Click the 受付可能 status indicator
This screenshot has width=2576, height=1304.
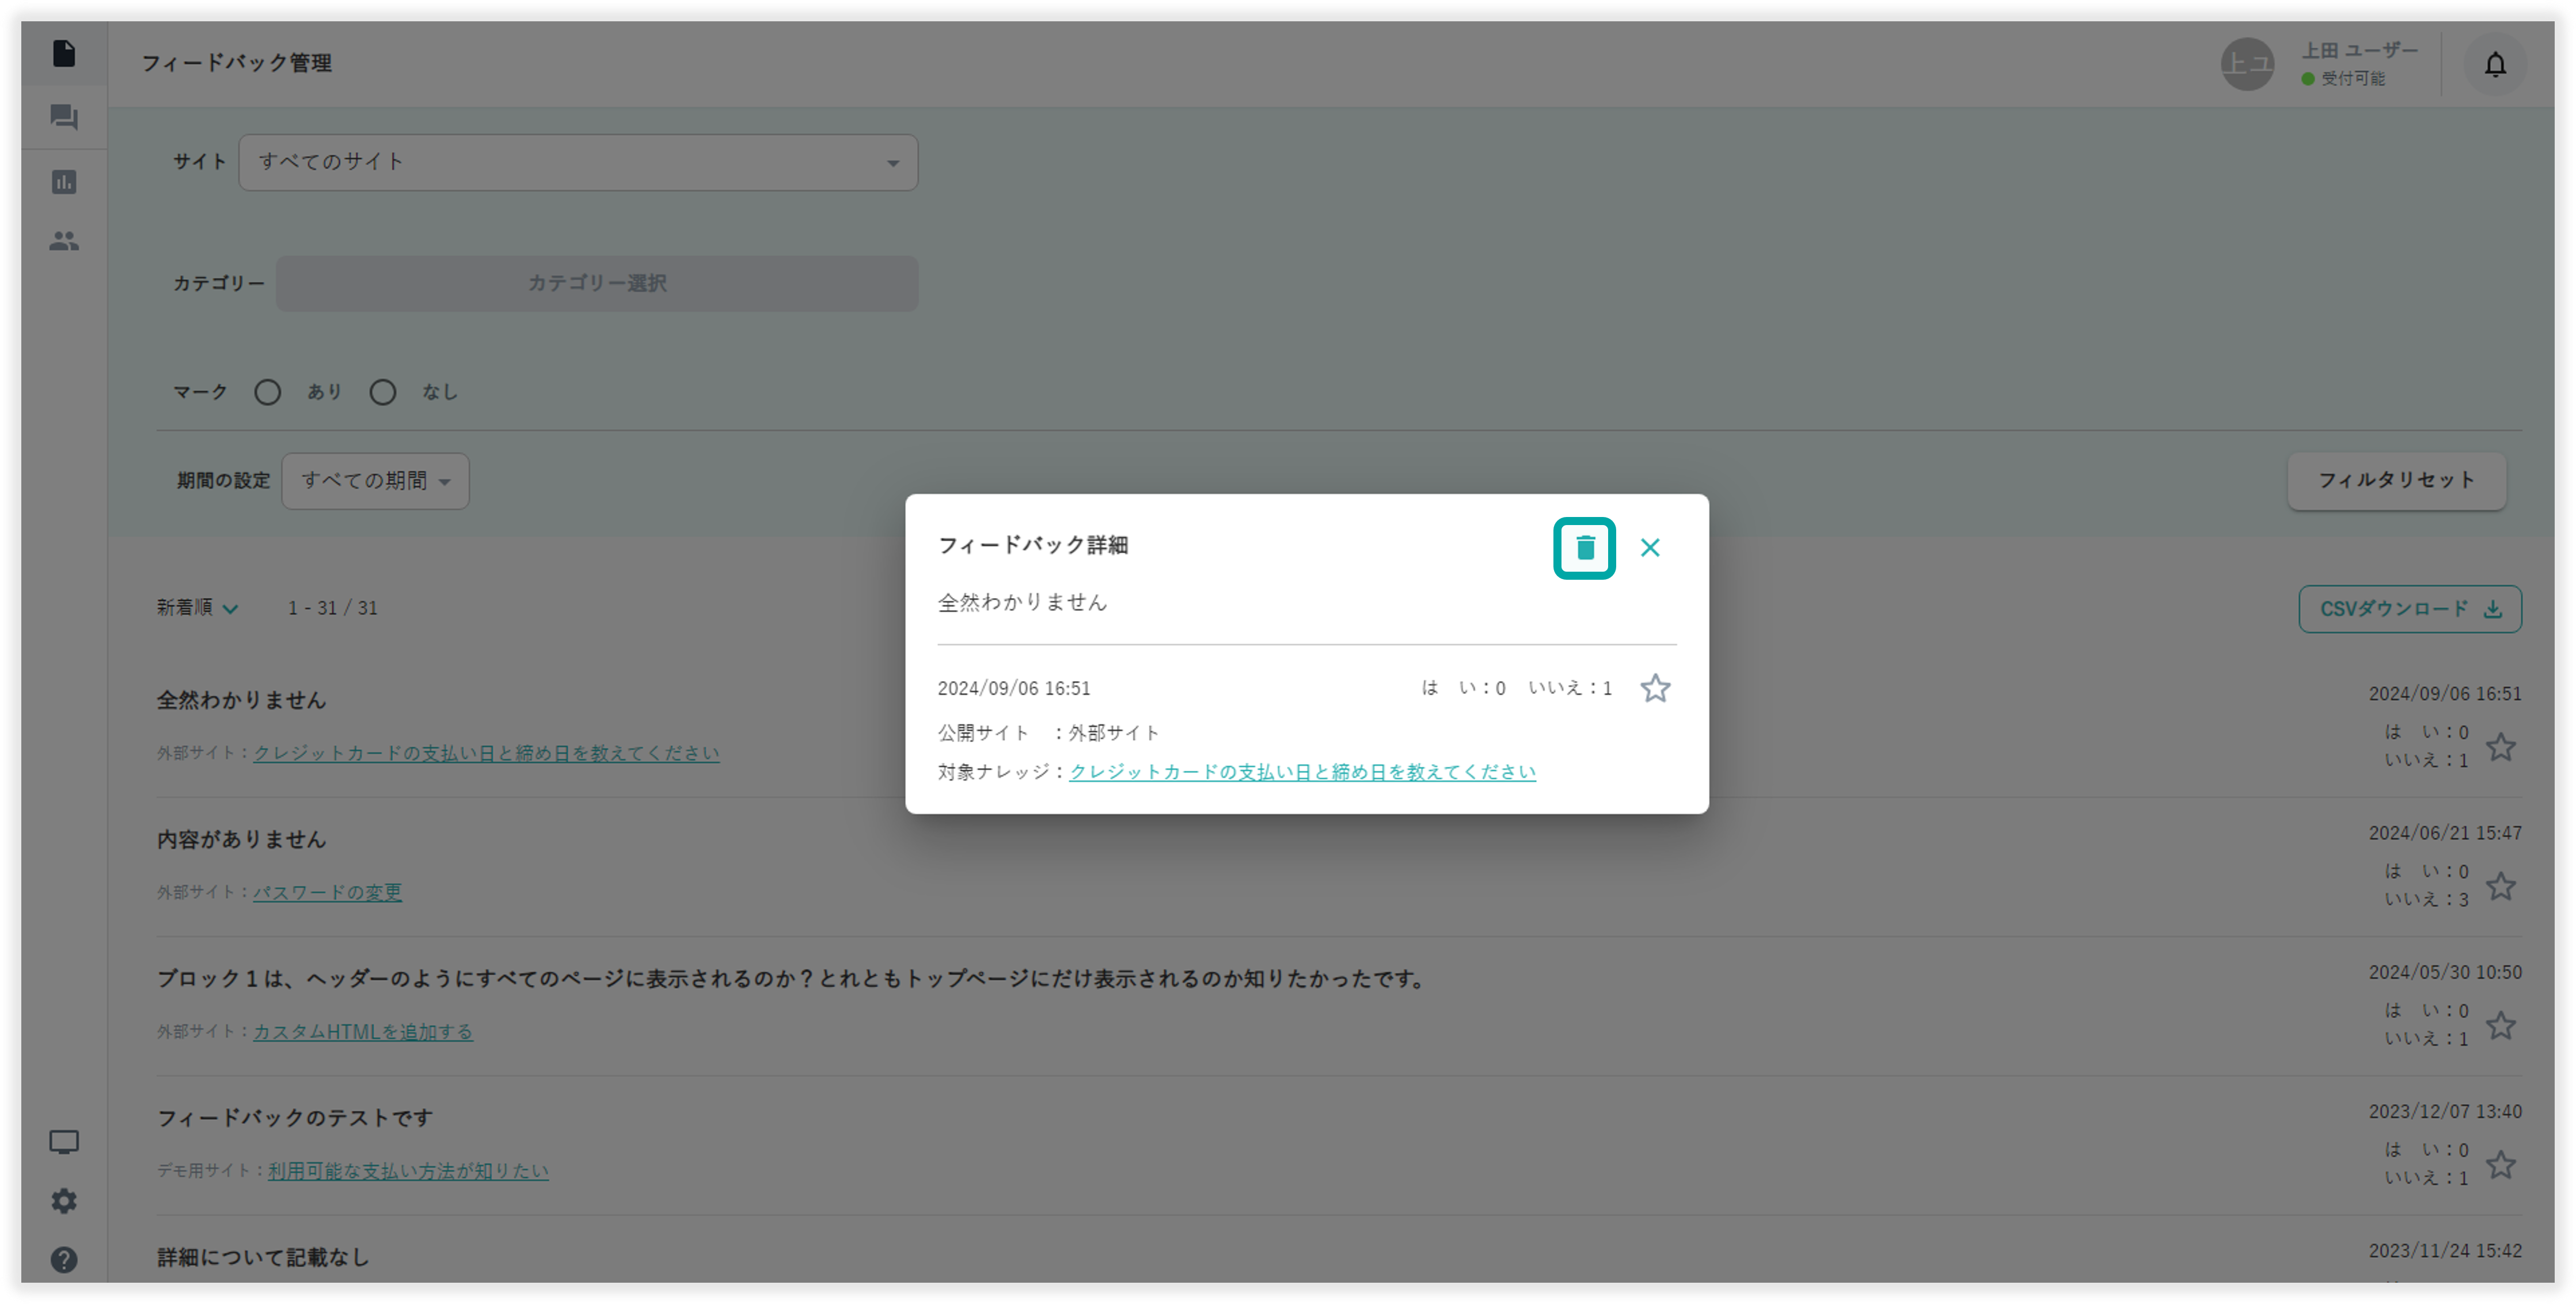pos(2343,78)
